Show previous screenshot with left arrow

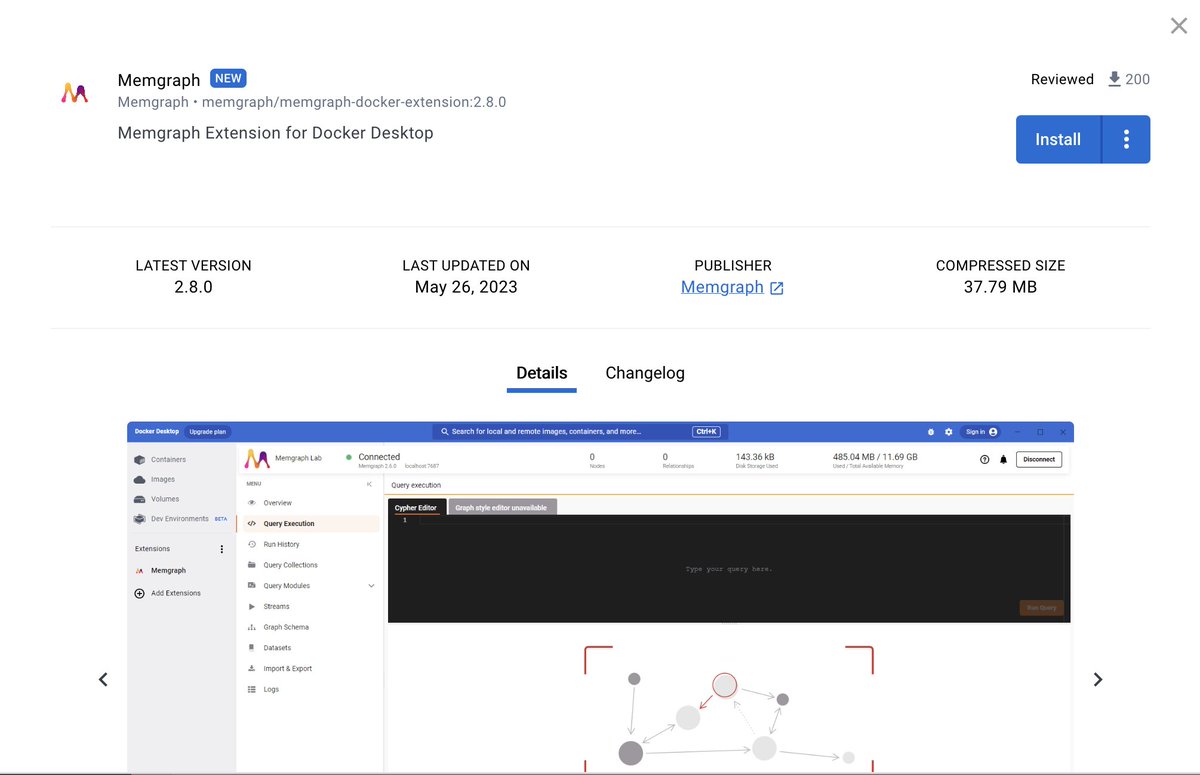click(103, 679)
